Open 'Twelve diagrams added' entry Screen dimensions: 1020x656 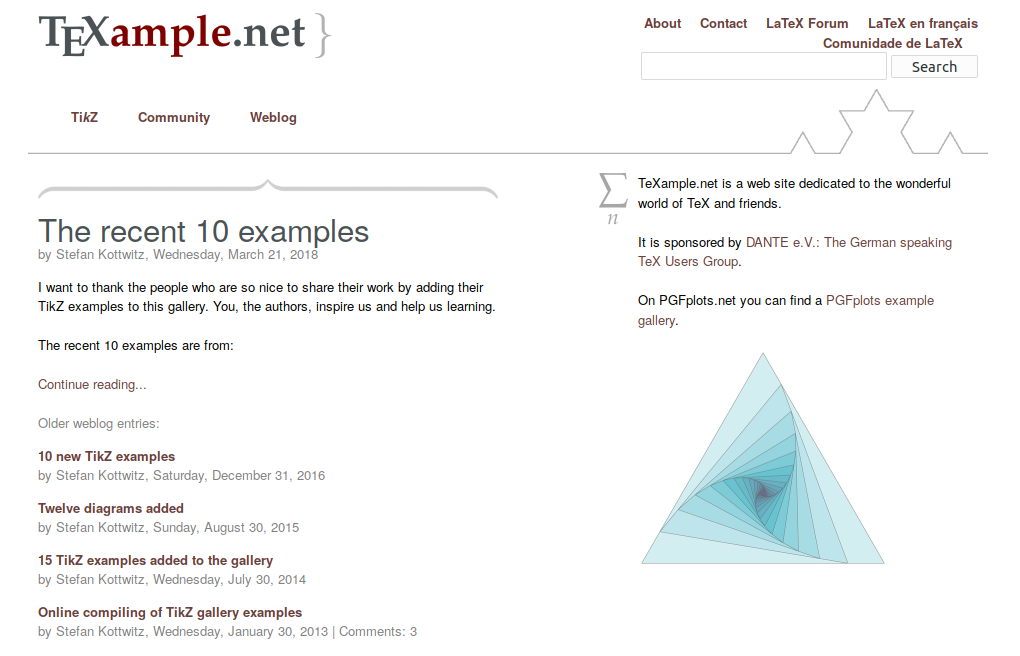[x=111, y=508]
